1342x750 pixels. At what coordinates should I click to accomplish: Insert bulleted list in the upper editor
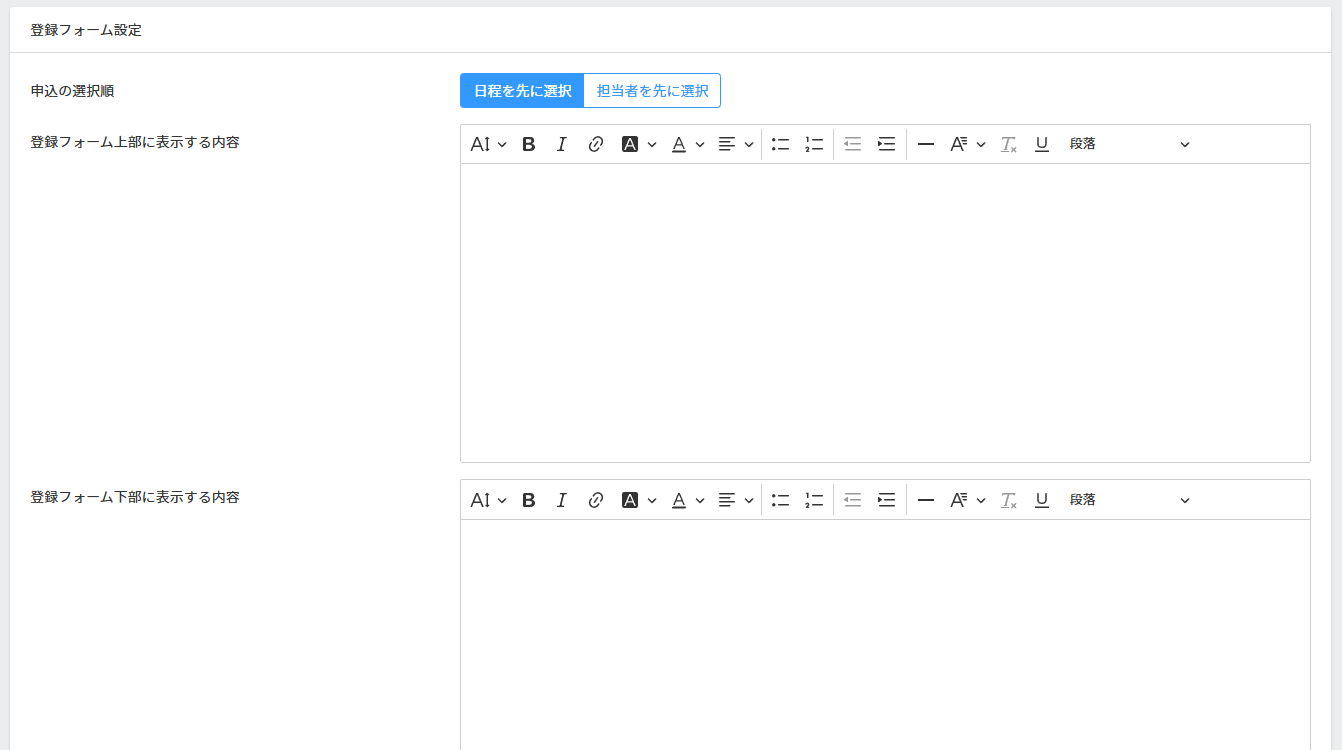781,144
